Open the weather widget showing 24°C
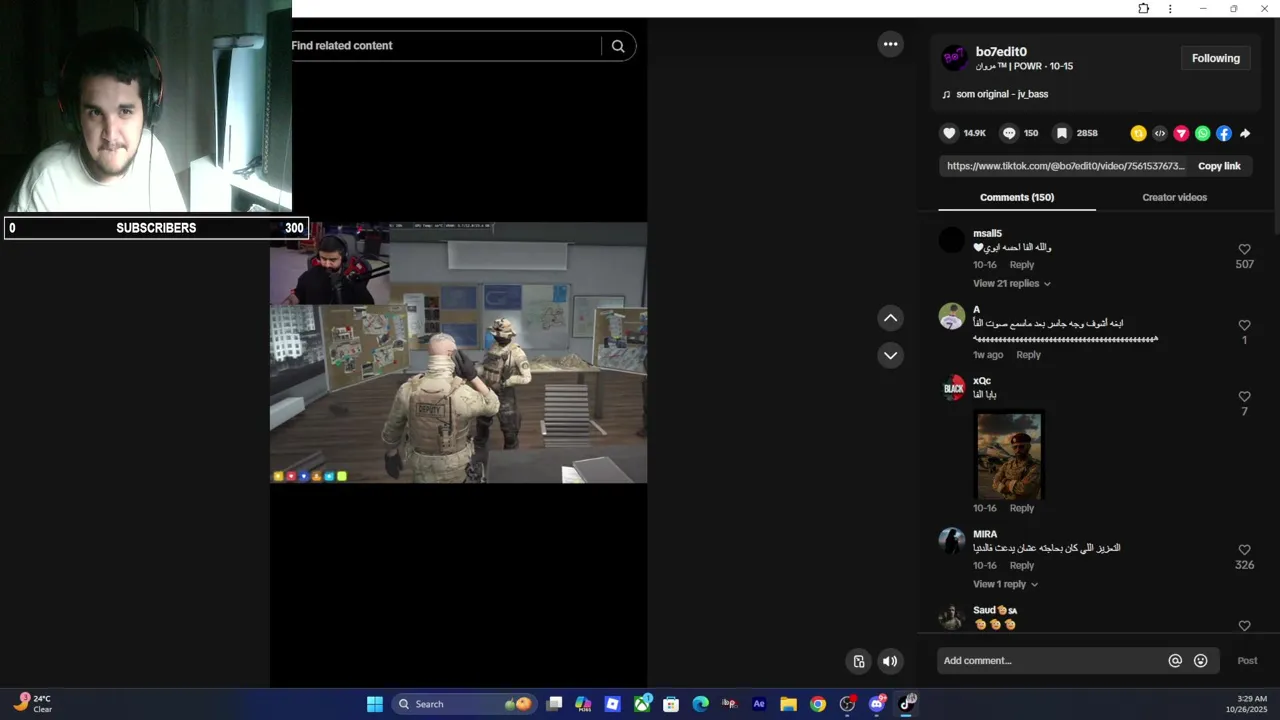 pos(32,704)
